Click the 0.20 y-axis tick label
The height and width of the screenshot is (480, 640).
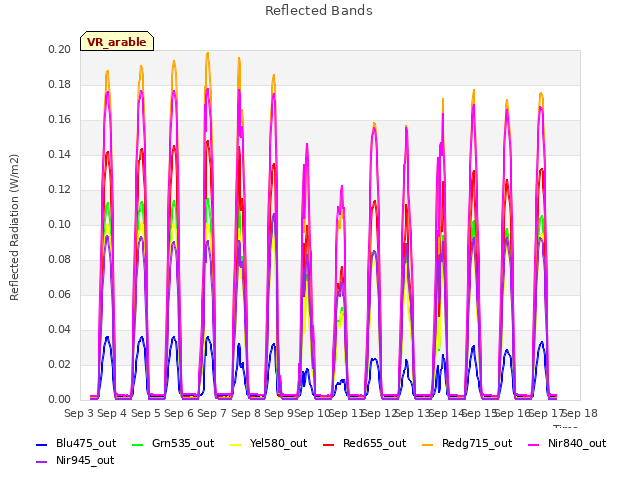(x=60, y=50)
